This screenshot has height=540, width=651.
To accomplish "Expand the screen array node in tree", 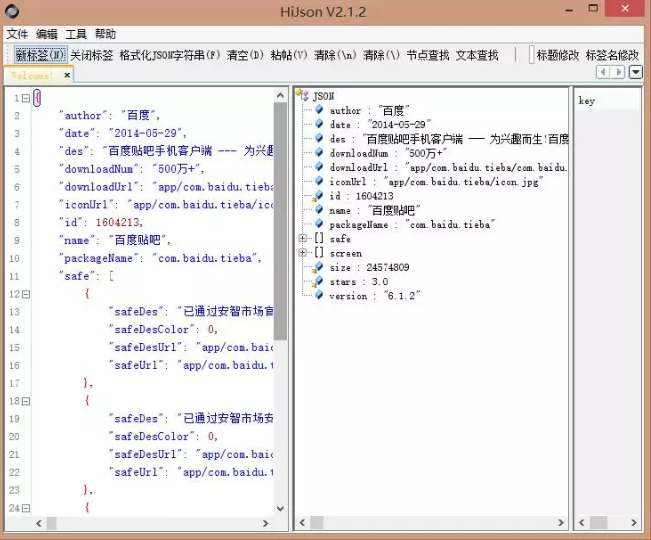I will tap(303, 253).
